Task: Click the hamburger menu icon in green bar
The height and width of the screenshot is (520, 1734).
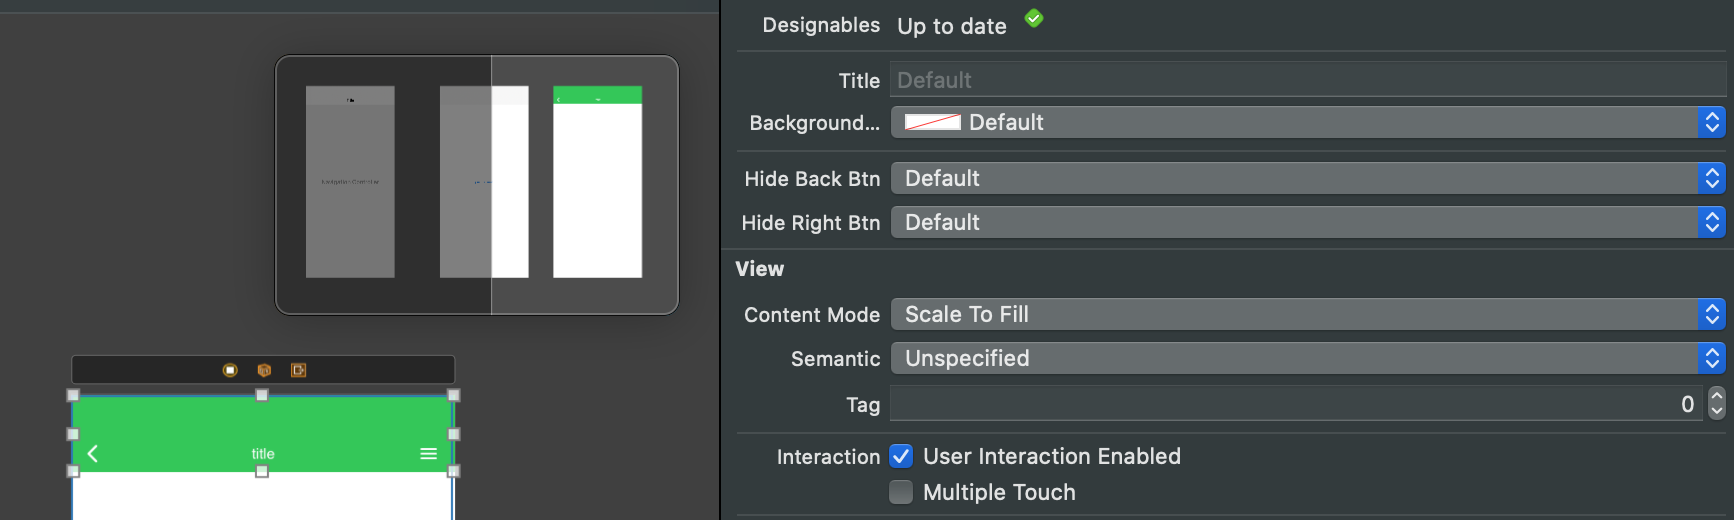Action: pos(429,454)
